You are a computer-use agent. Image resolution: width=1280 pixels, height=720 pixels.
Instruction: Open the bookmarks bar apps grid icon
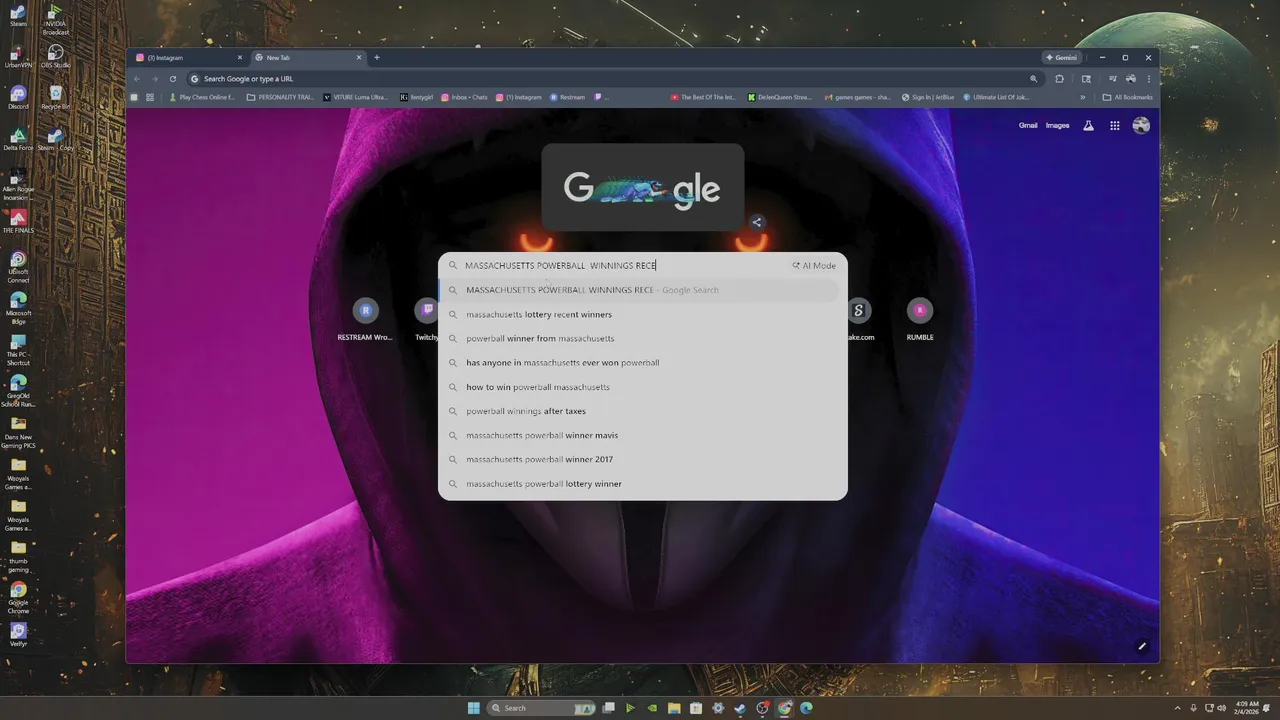coord(150,98)
